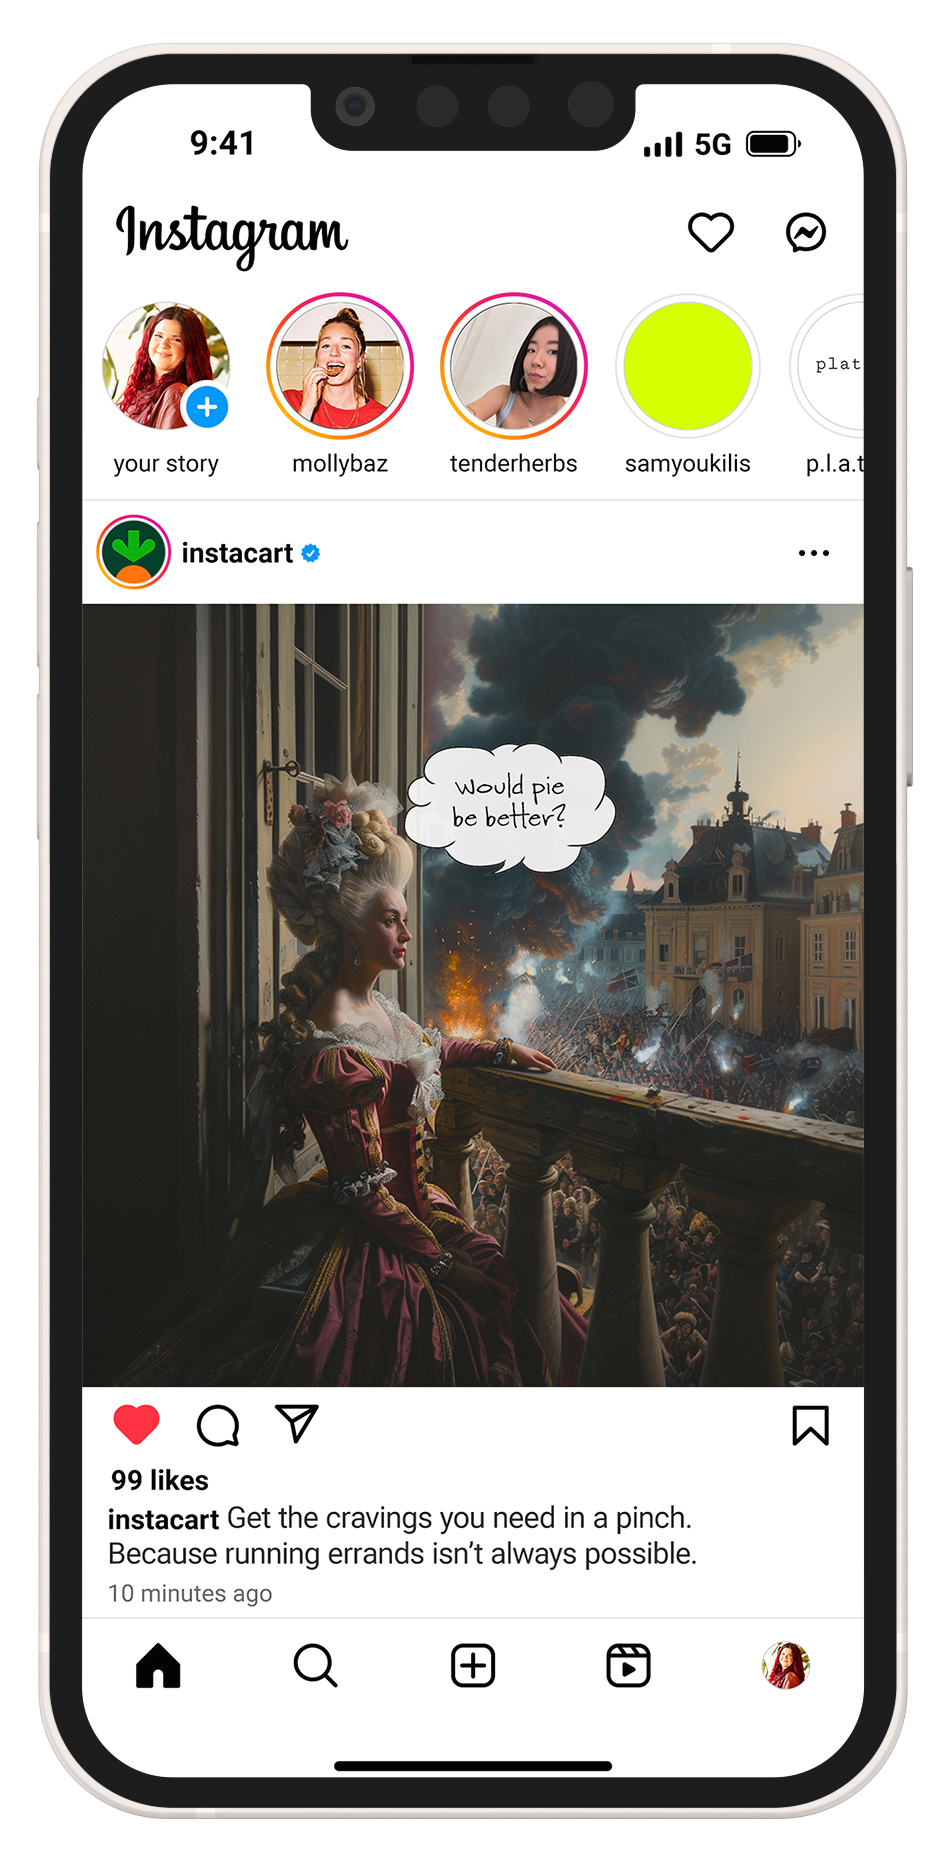Add to your story with blue plus
Image resolution: width=949 pixels, height=1849 pixels.
[207, 407]
